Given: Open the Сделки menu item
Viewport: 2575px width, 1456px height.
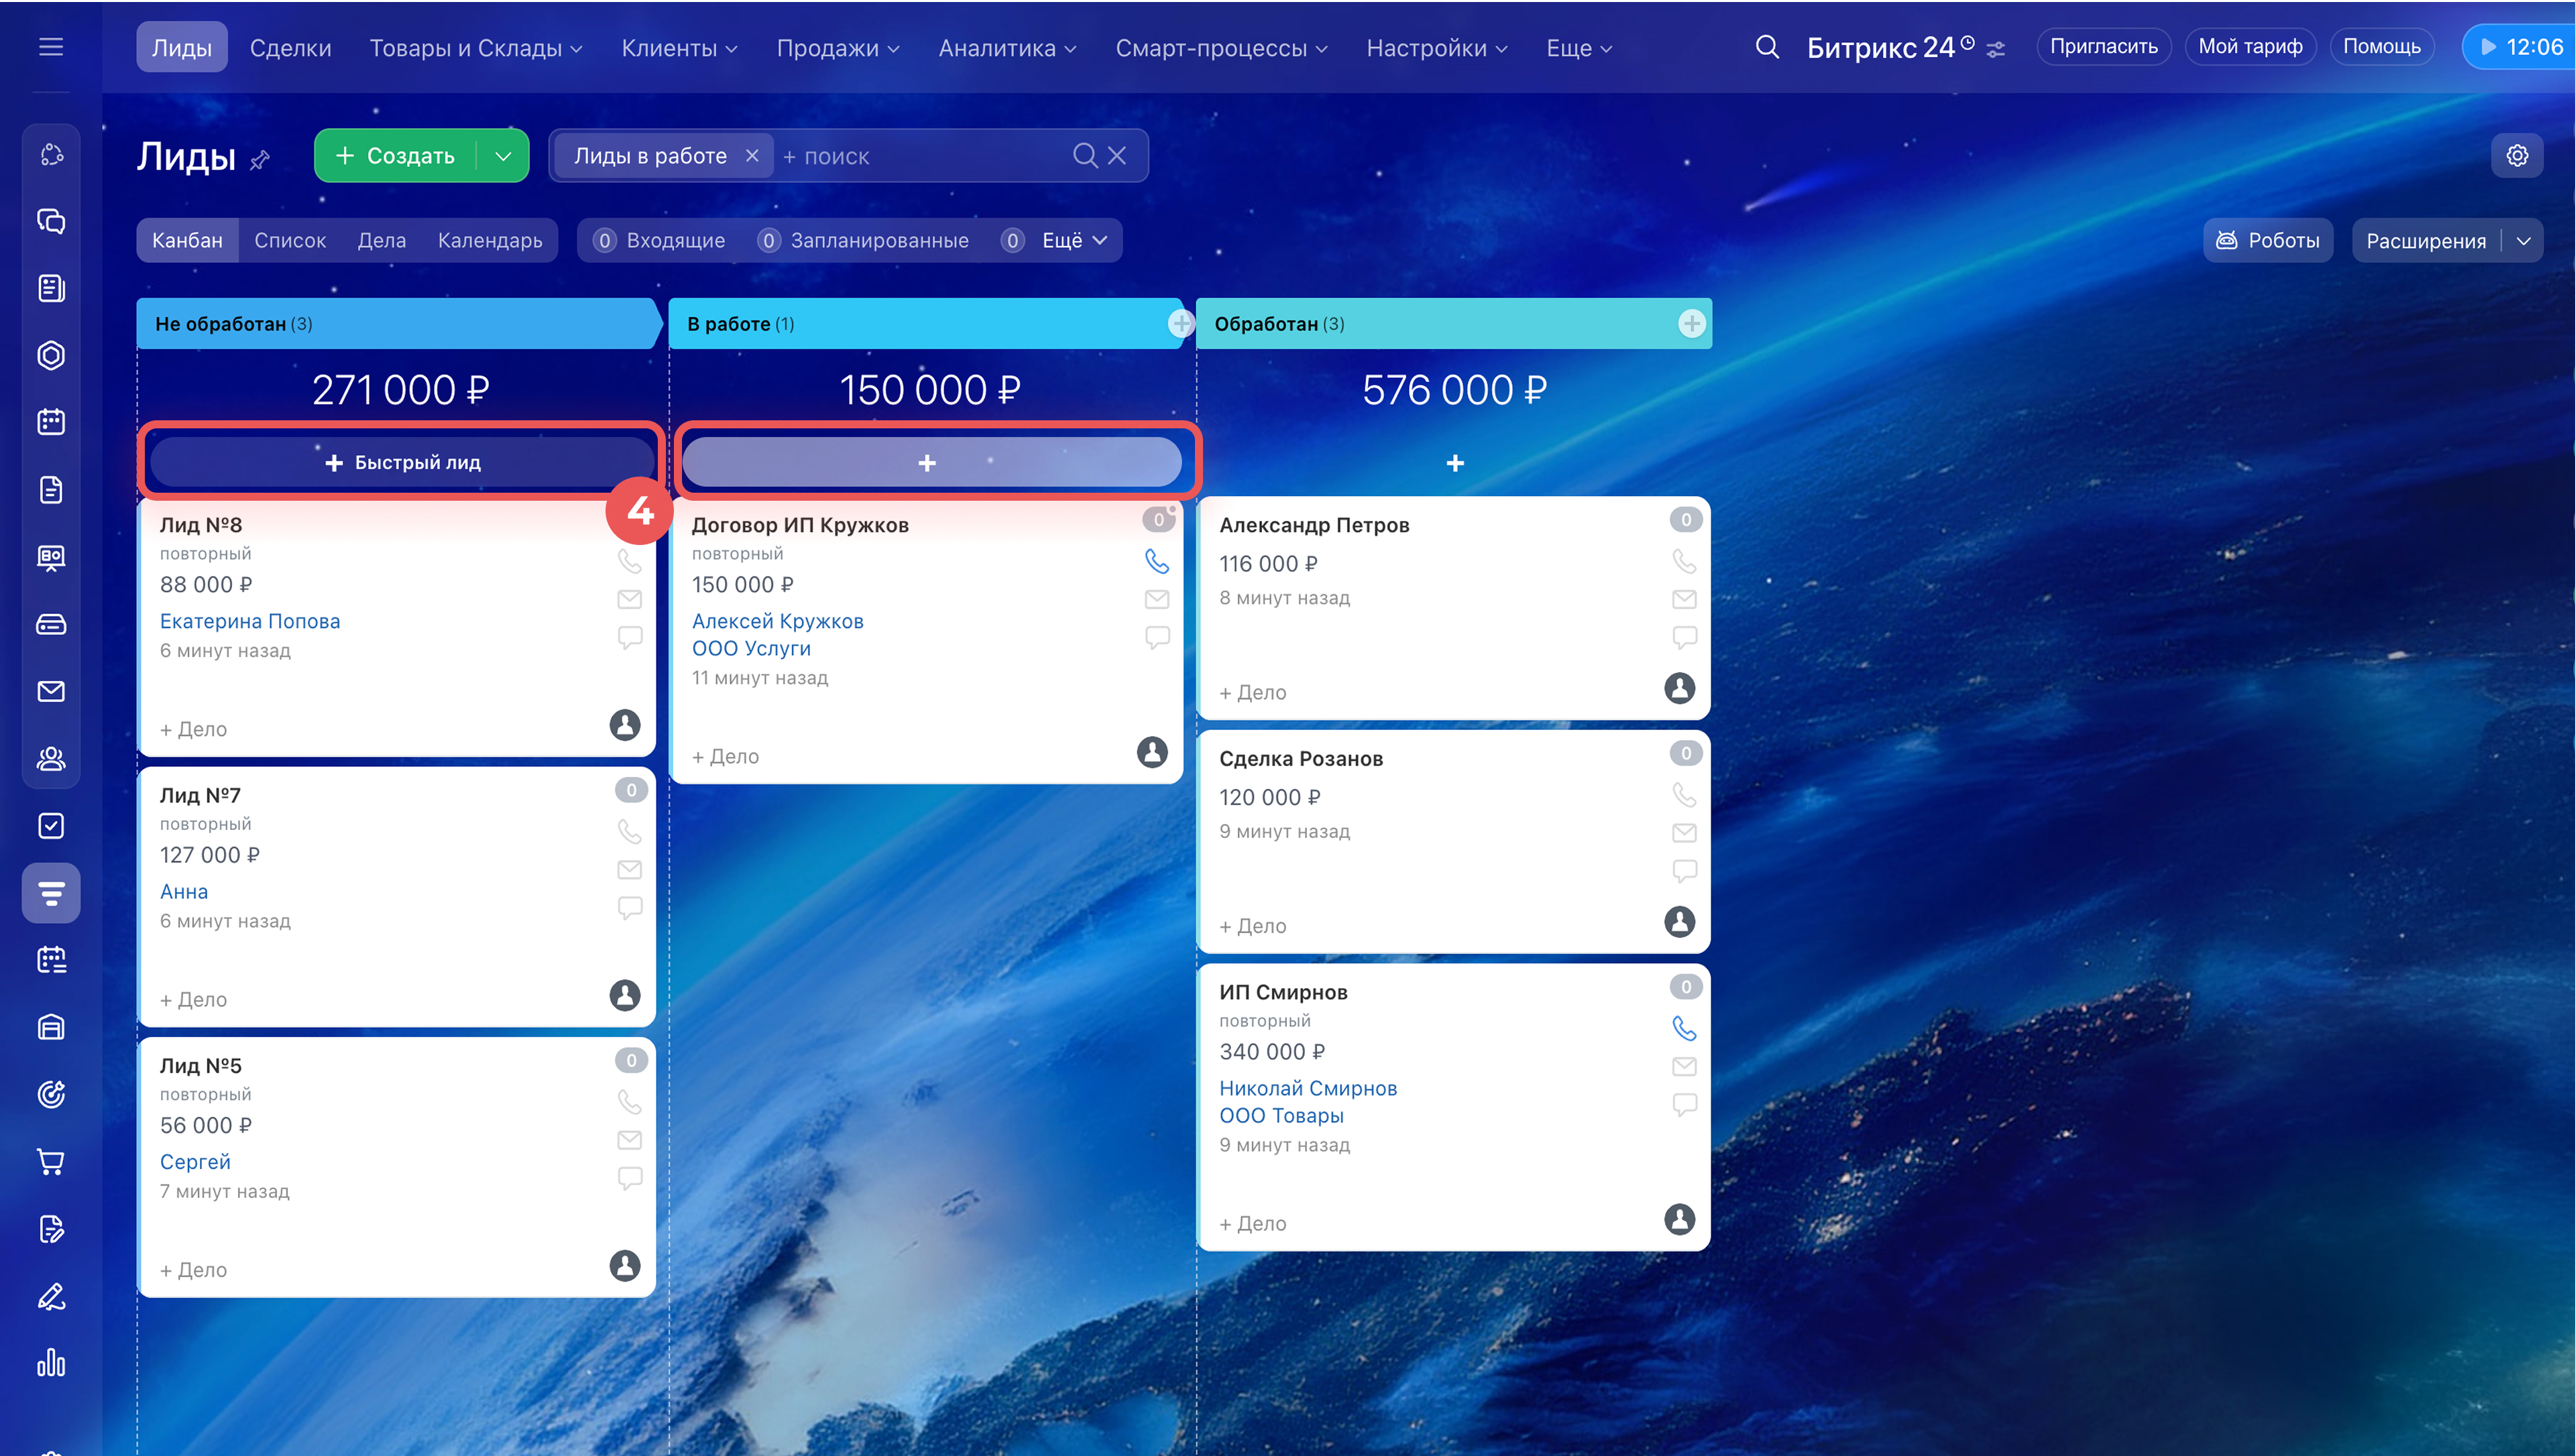Looking at the screenshot, I should click(290, 48).
